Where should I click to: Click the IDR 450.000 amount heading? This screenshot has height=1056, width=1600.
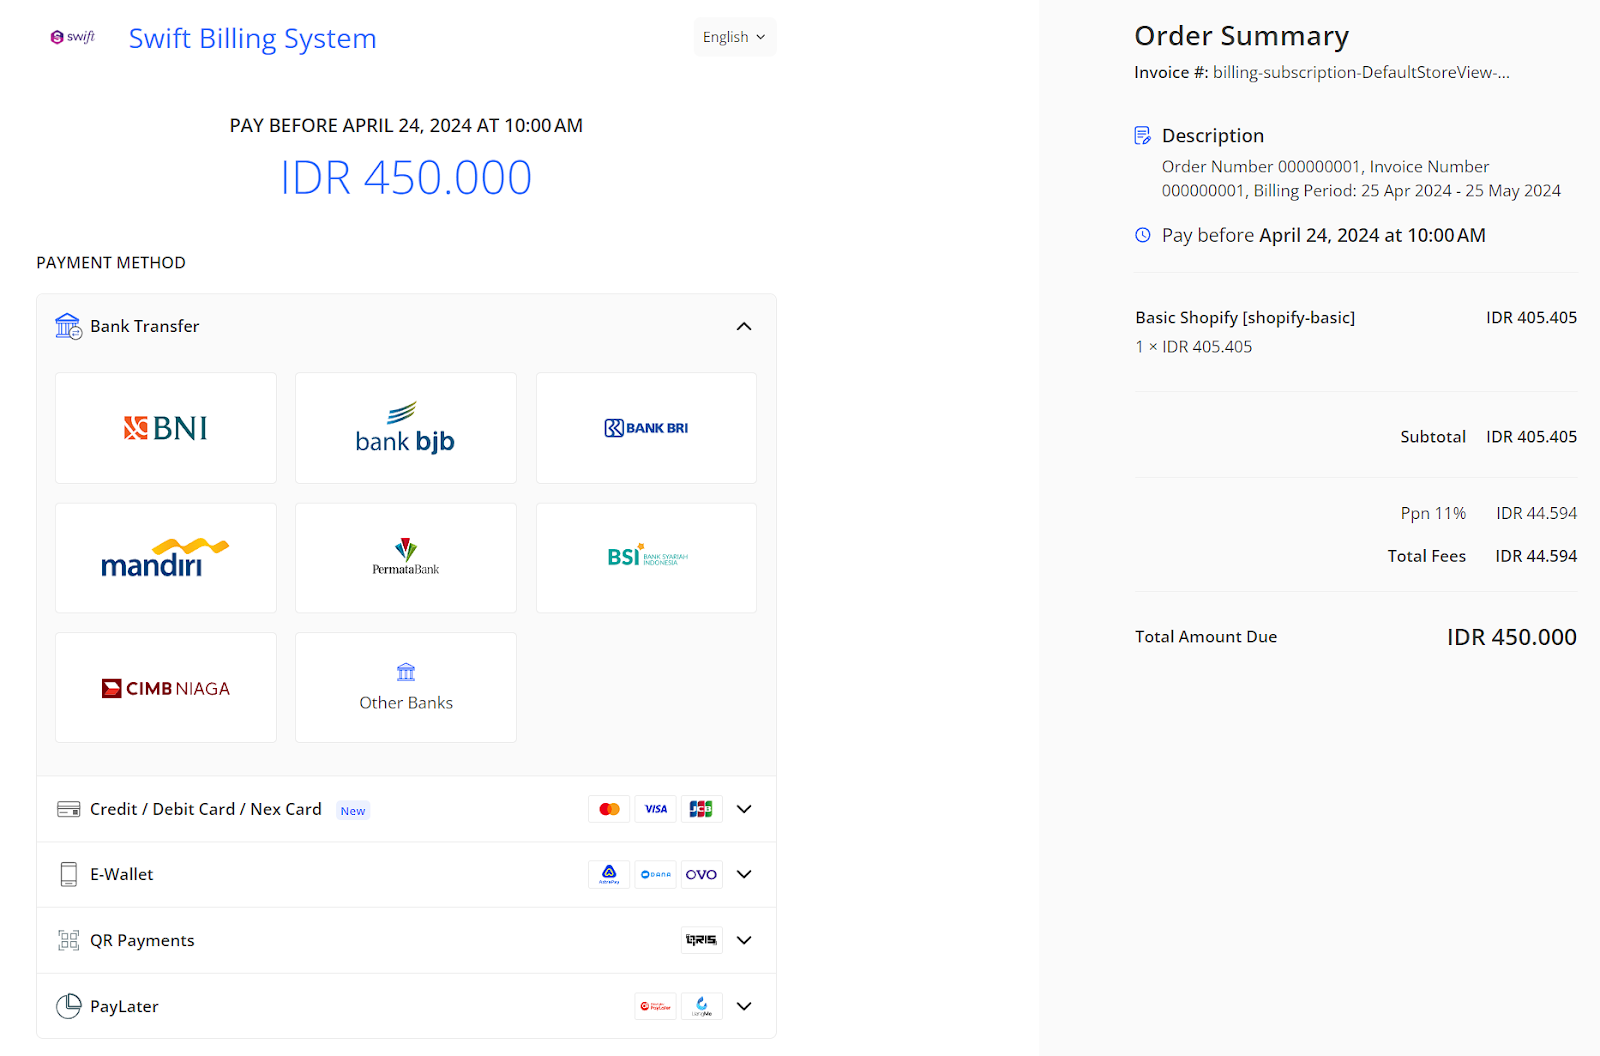click(406, 178)
